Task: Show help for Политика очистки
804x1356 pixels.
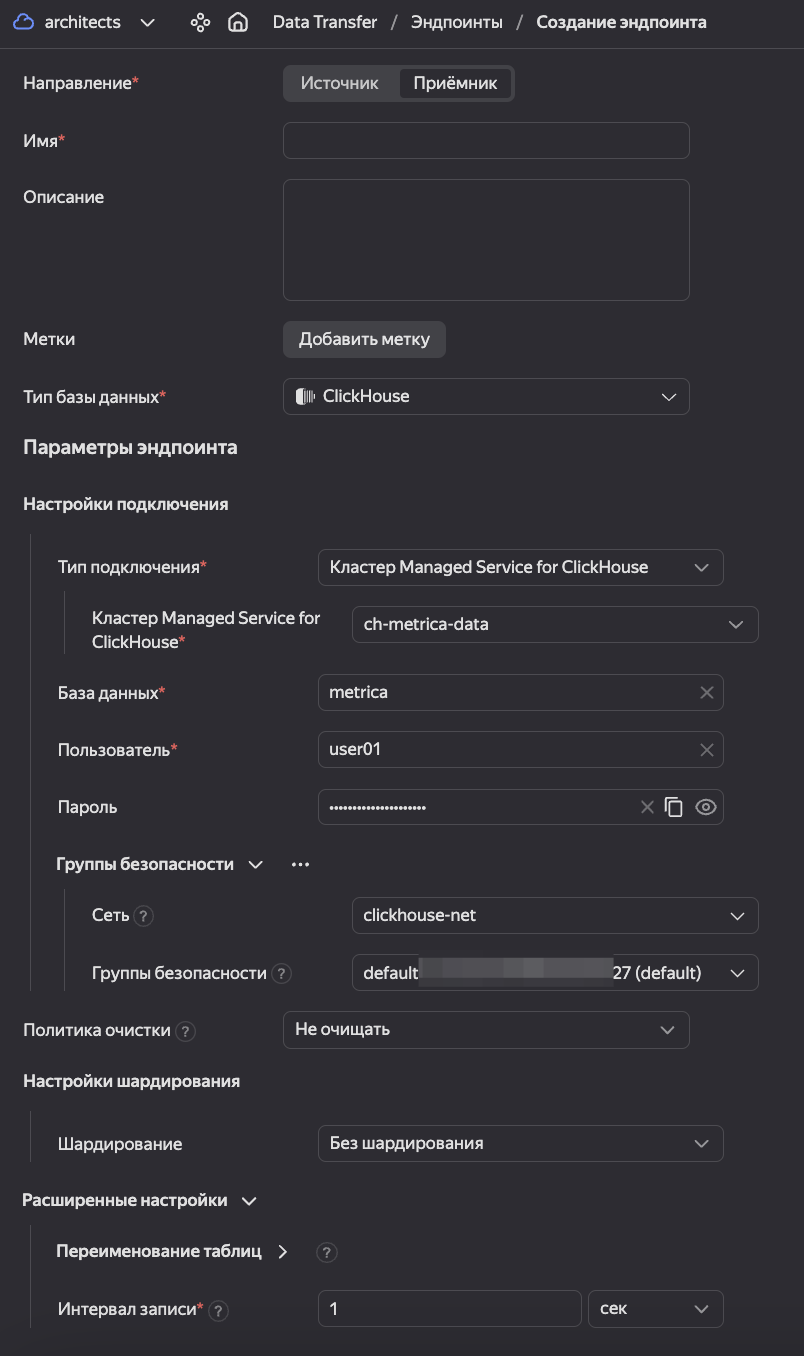Action: click(x=185, y=1030)
